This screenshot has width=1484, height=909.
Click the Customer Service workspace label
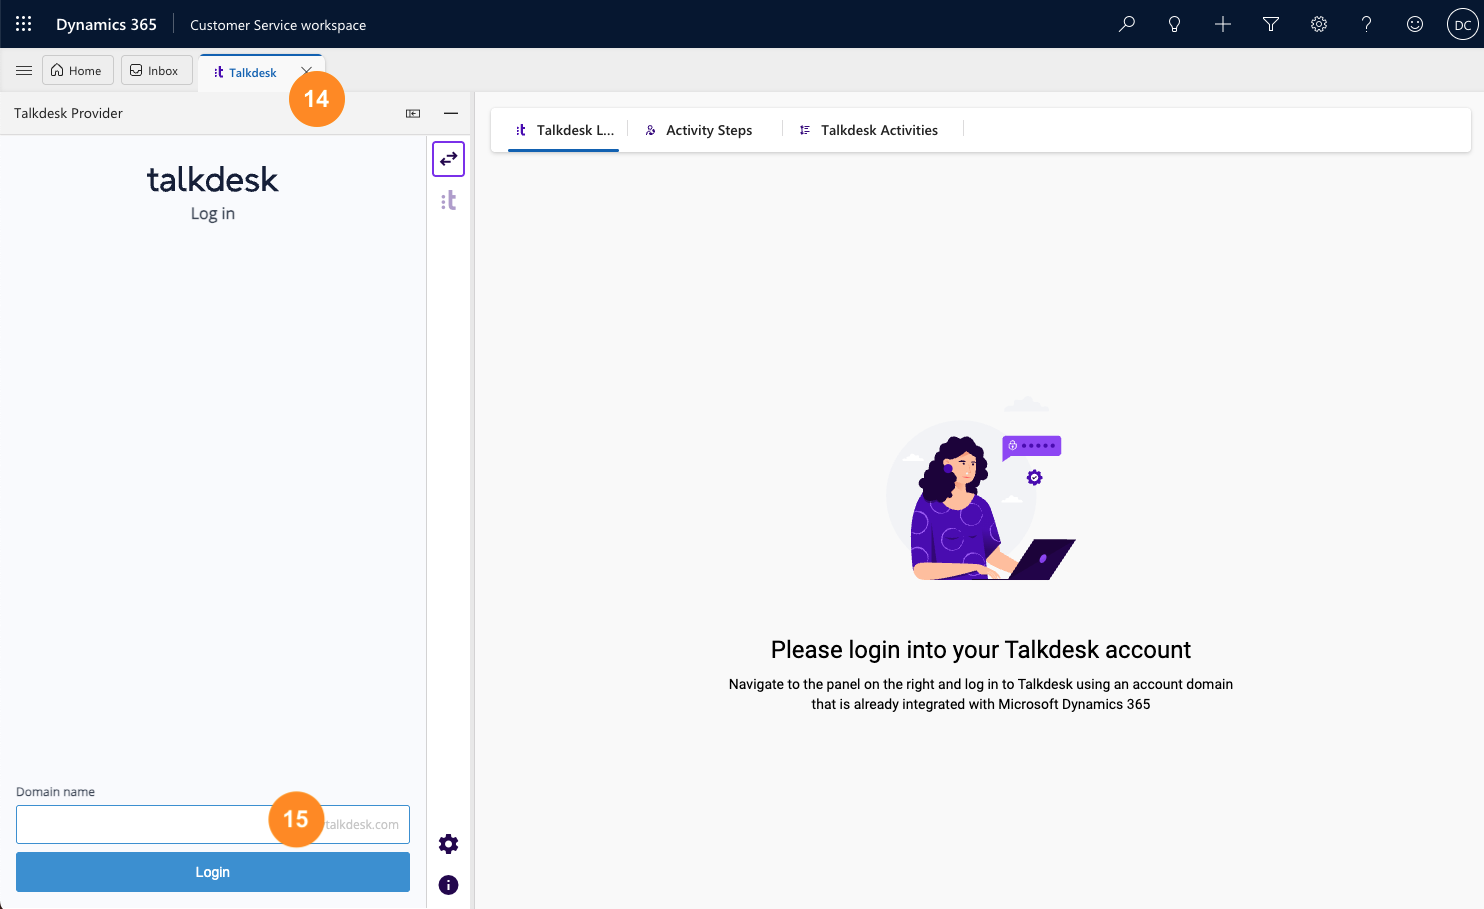click(x=278, y=25)
